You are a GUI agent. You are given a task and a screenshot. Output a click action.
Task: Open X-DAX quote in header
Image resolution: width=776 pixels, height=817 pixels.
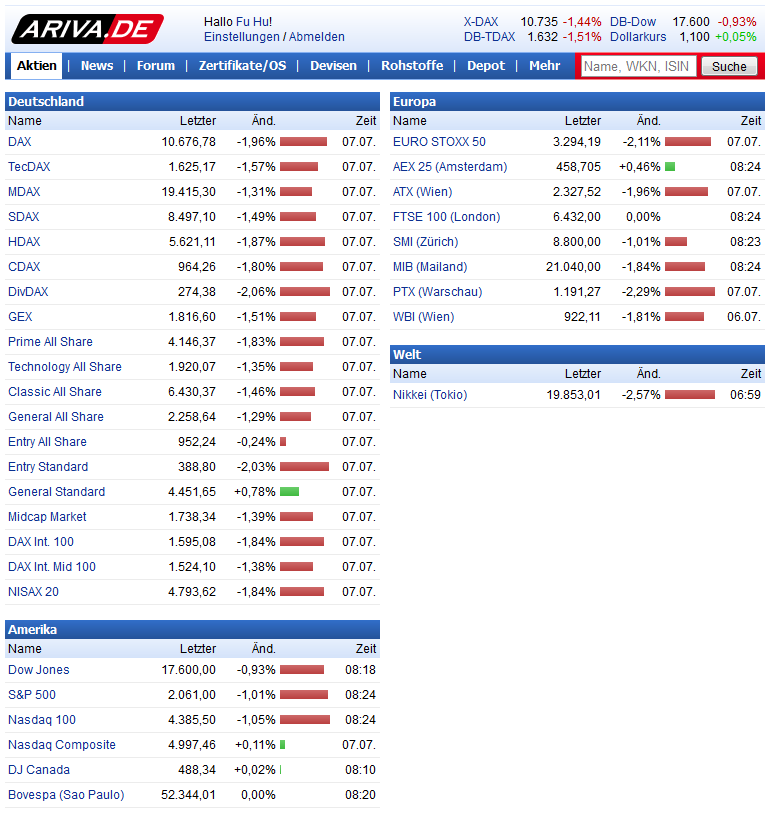481,22
